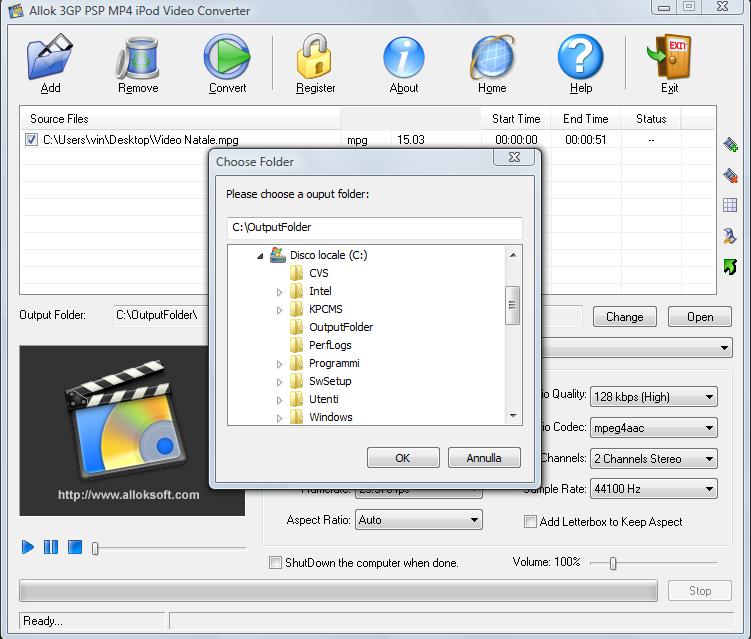The image size is (751, 639).
Task: Click the grid icon in right sidebar
Action: [730, 205]
